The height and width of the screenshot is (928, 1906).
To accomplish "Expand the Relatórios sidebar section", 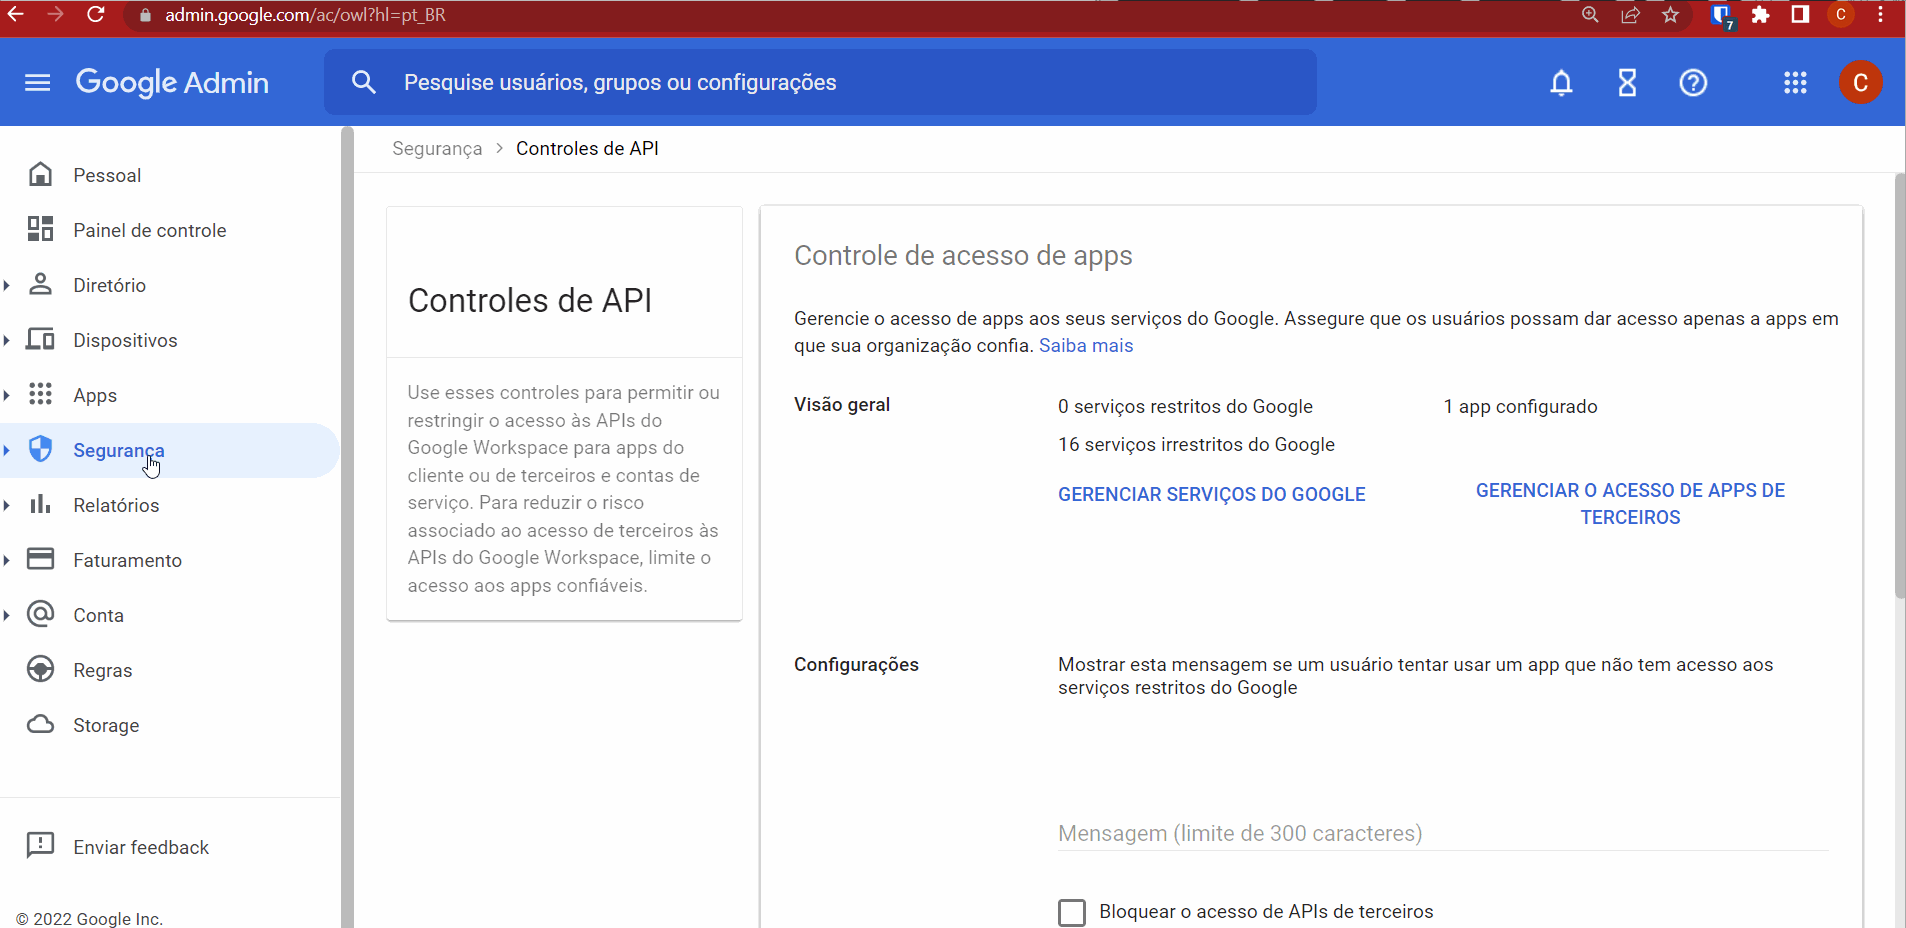I will [x=7, y=506].
